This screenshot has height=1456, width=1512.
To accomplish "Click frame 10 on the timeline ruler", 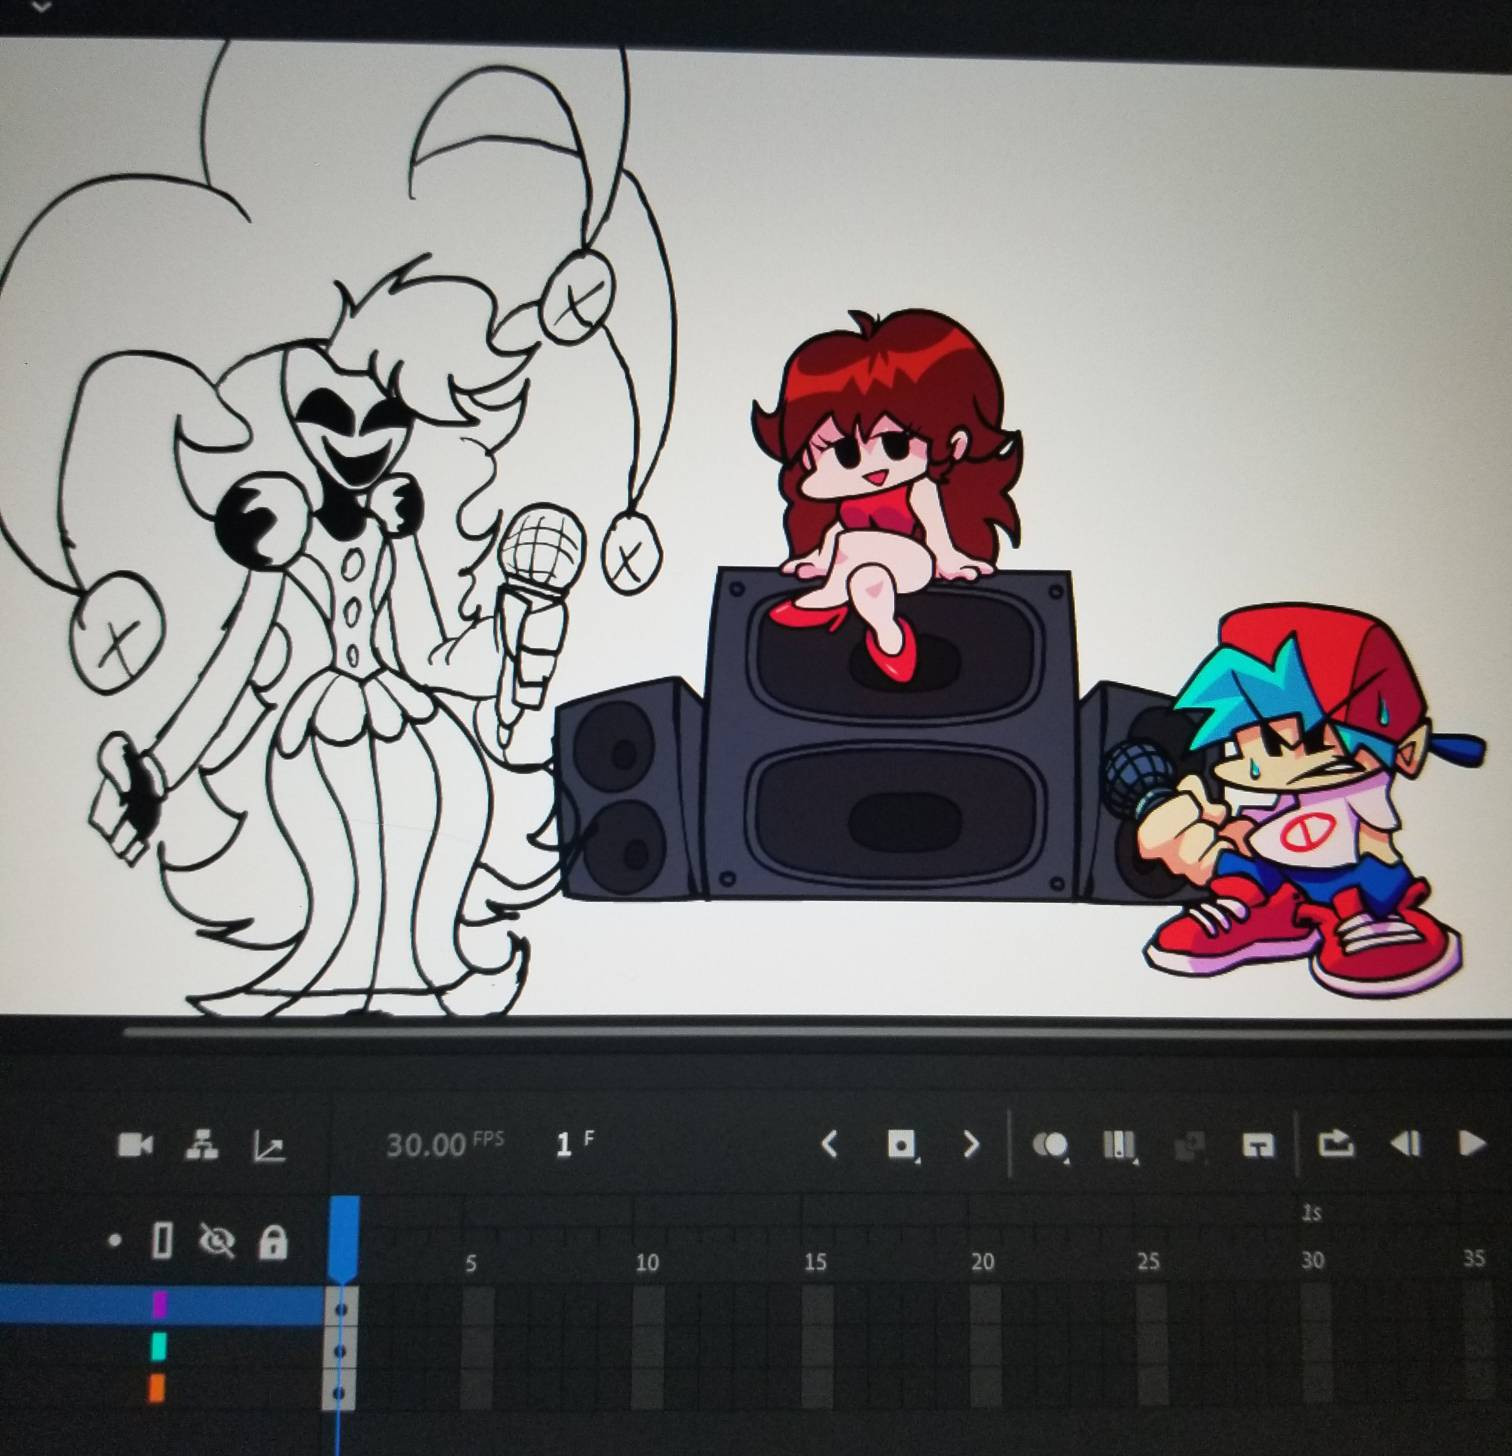I will tap(647, 1263).
